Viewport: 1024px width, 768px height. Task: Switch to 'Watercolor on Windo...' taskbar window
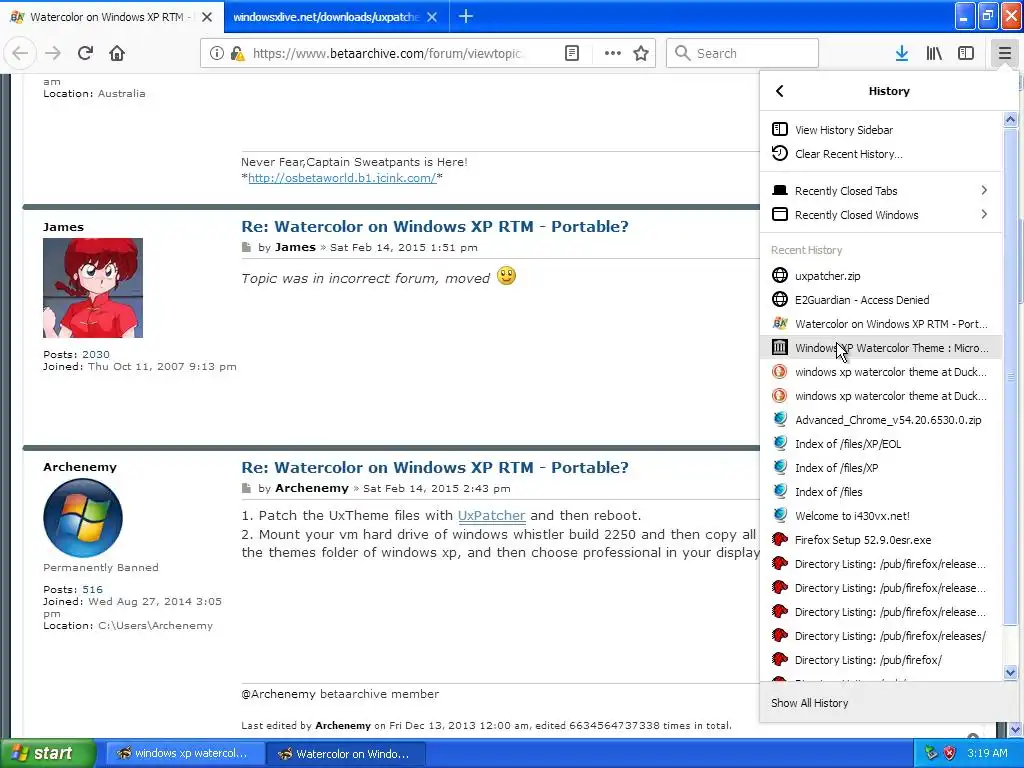point(346,753)
